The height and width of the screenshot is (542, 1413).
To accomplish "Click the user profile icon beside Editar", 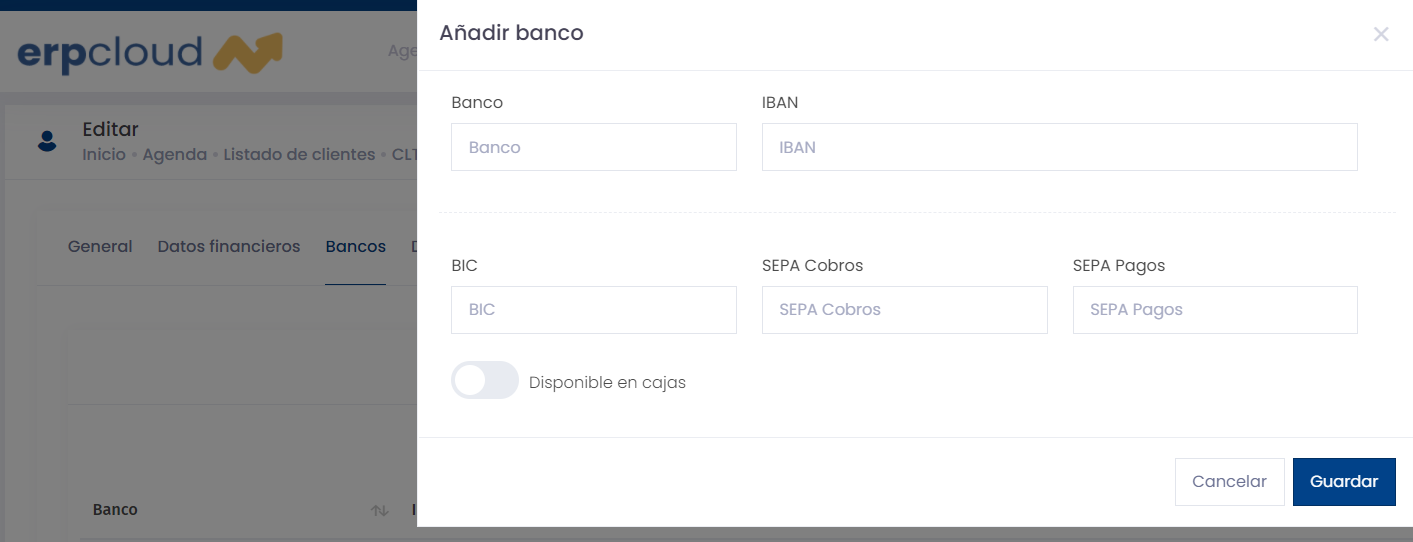I will 47,141.
